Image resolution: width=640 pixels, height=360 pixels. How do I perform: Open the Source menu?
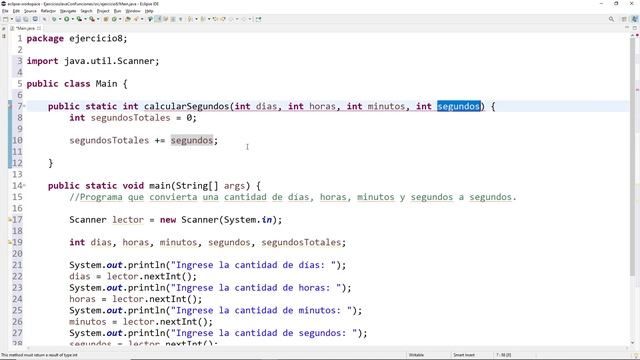tap(30, 11)
